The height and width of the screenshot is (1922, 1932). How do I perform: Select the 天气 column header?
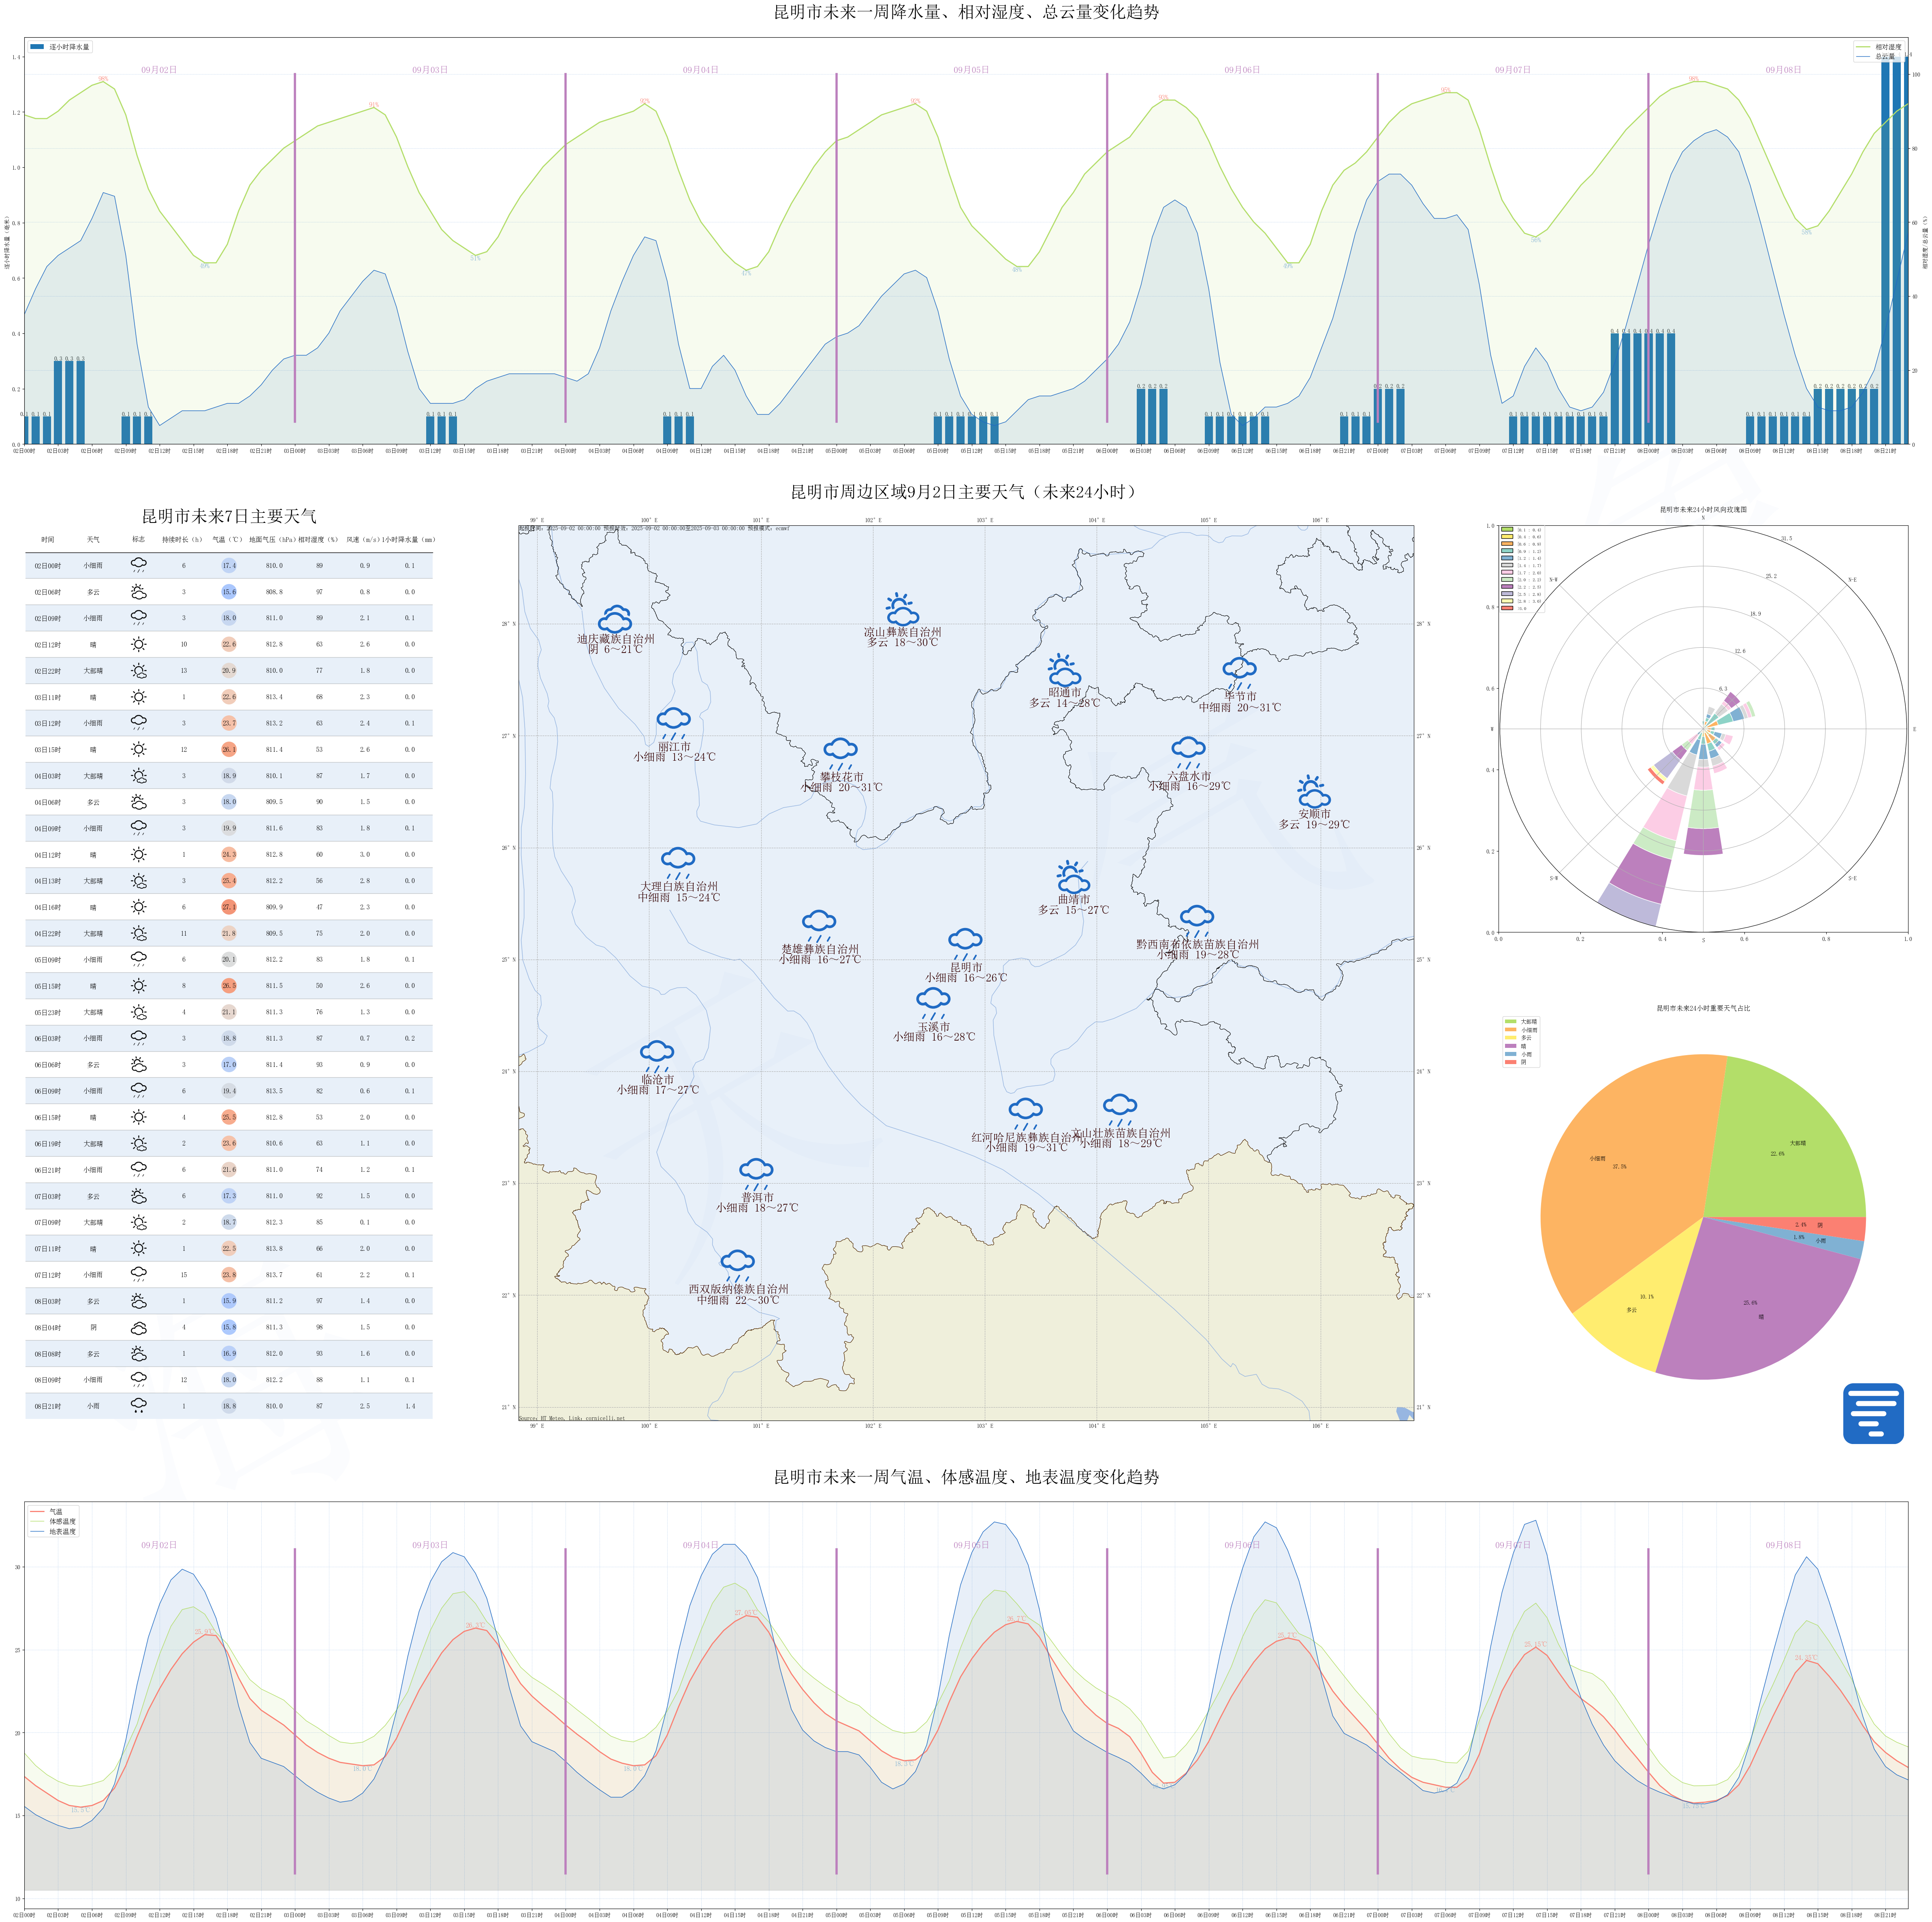tap(93, 540)
